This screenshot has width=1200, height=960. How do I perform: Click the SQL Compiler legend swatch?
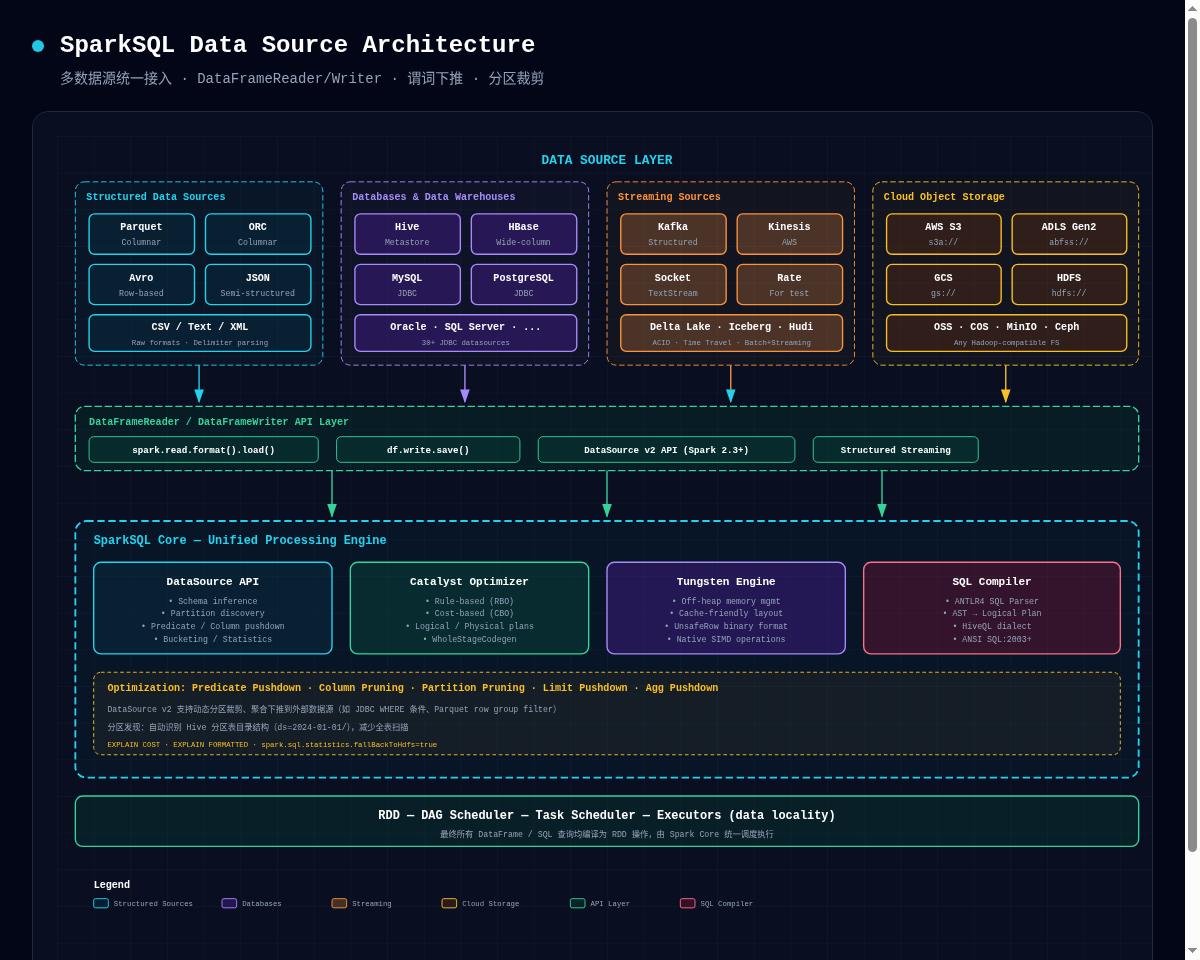[688, 903]
